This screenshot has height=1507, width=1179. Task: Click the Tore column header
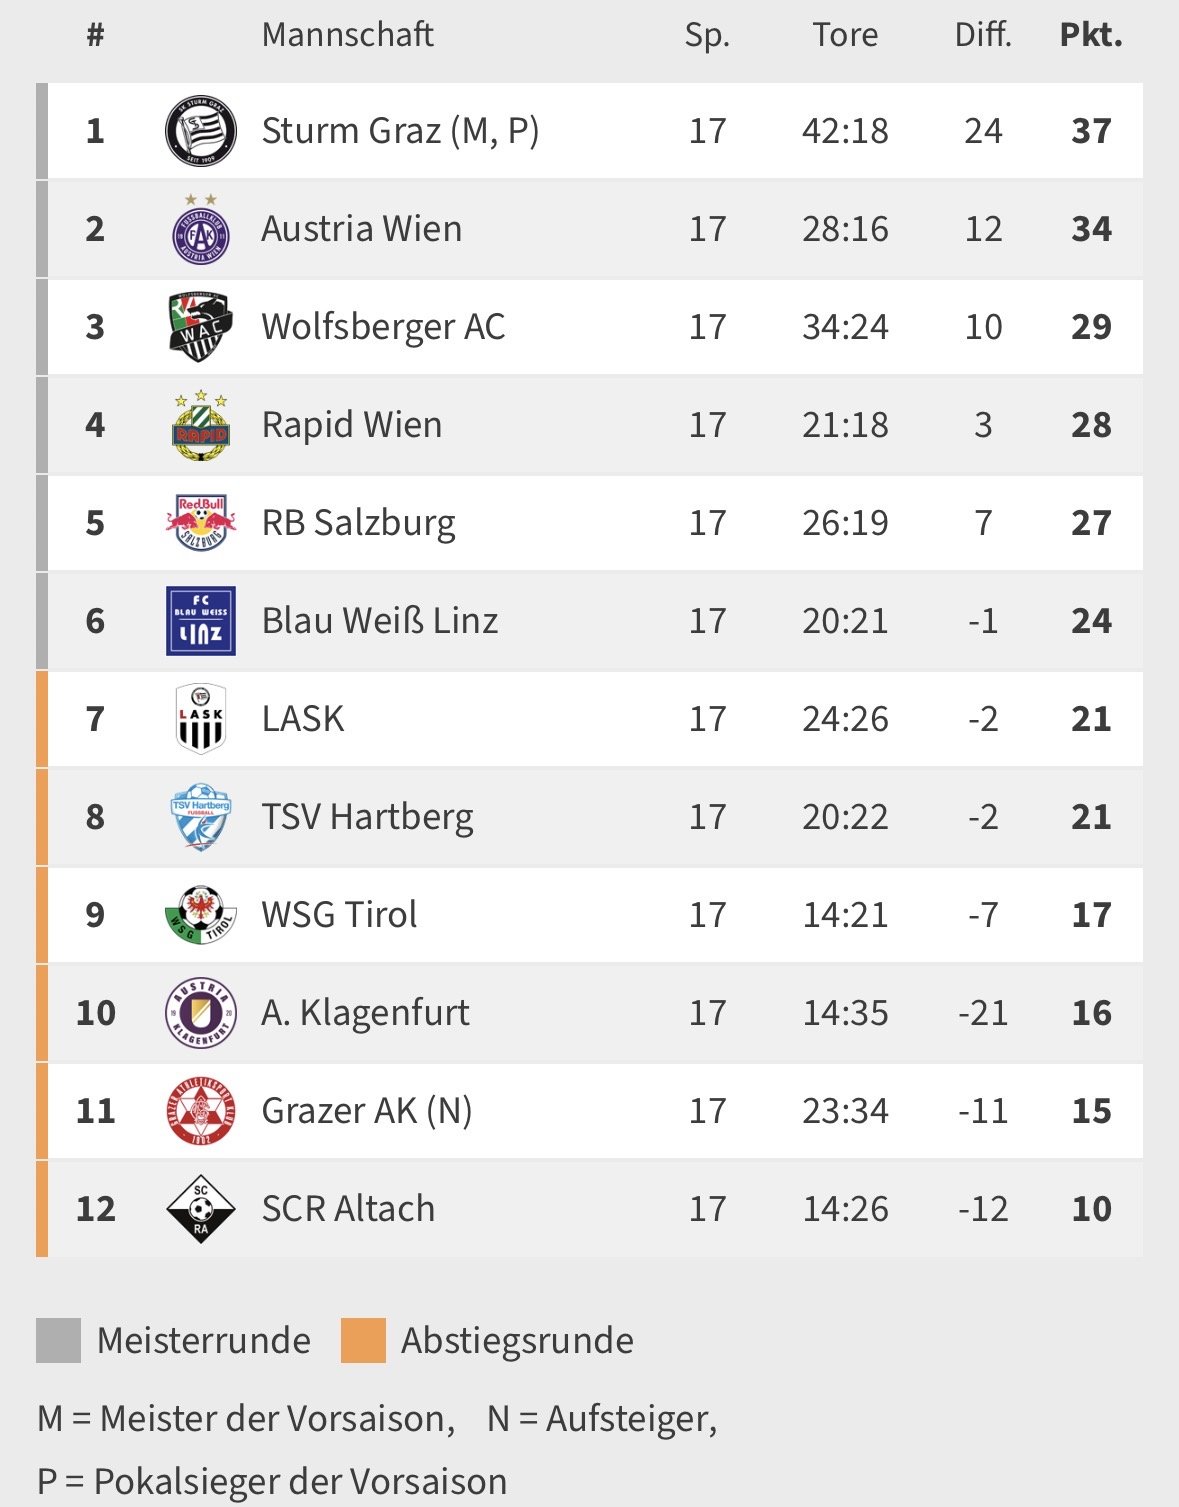[845, 35]
